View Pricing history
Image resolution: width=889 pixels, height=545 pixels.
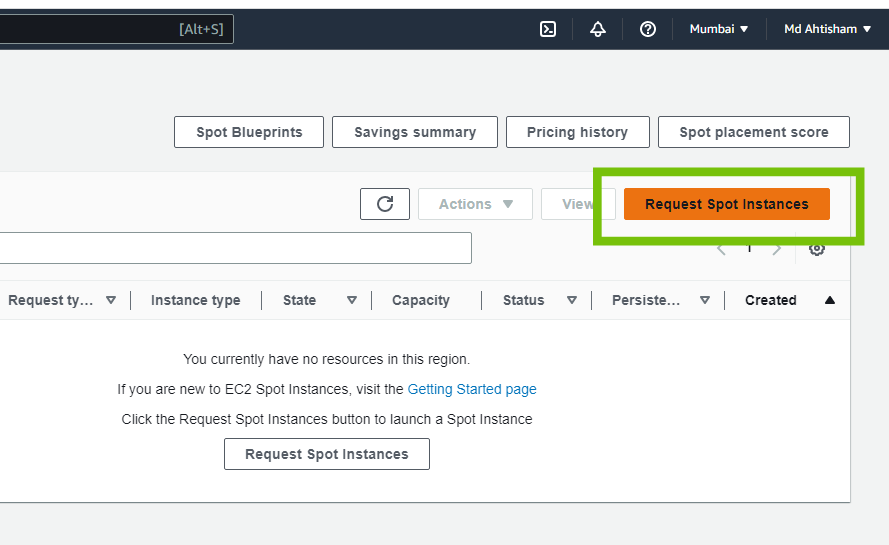tap(577, 132)
